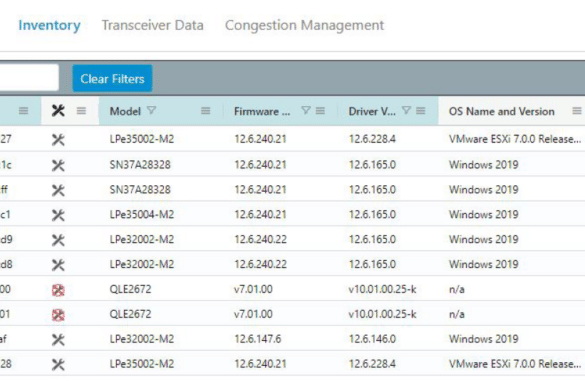Select the LPe35004-M2 model cell
Screen dimensions: 585x390
click(142, 215)
